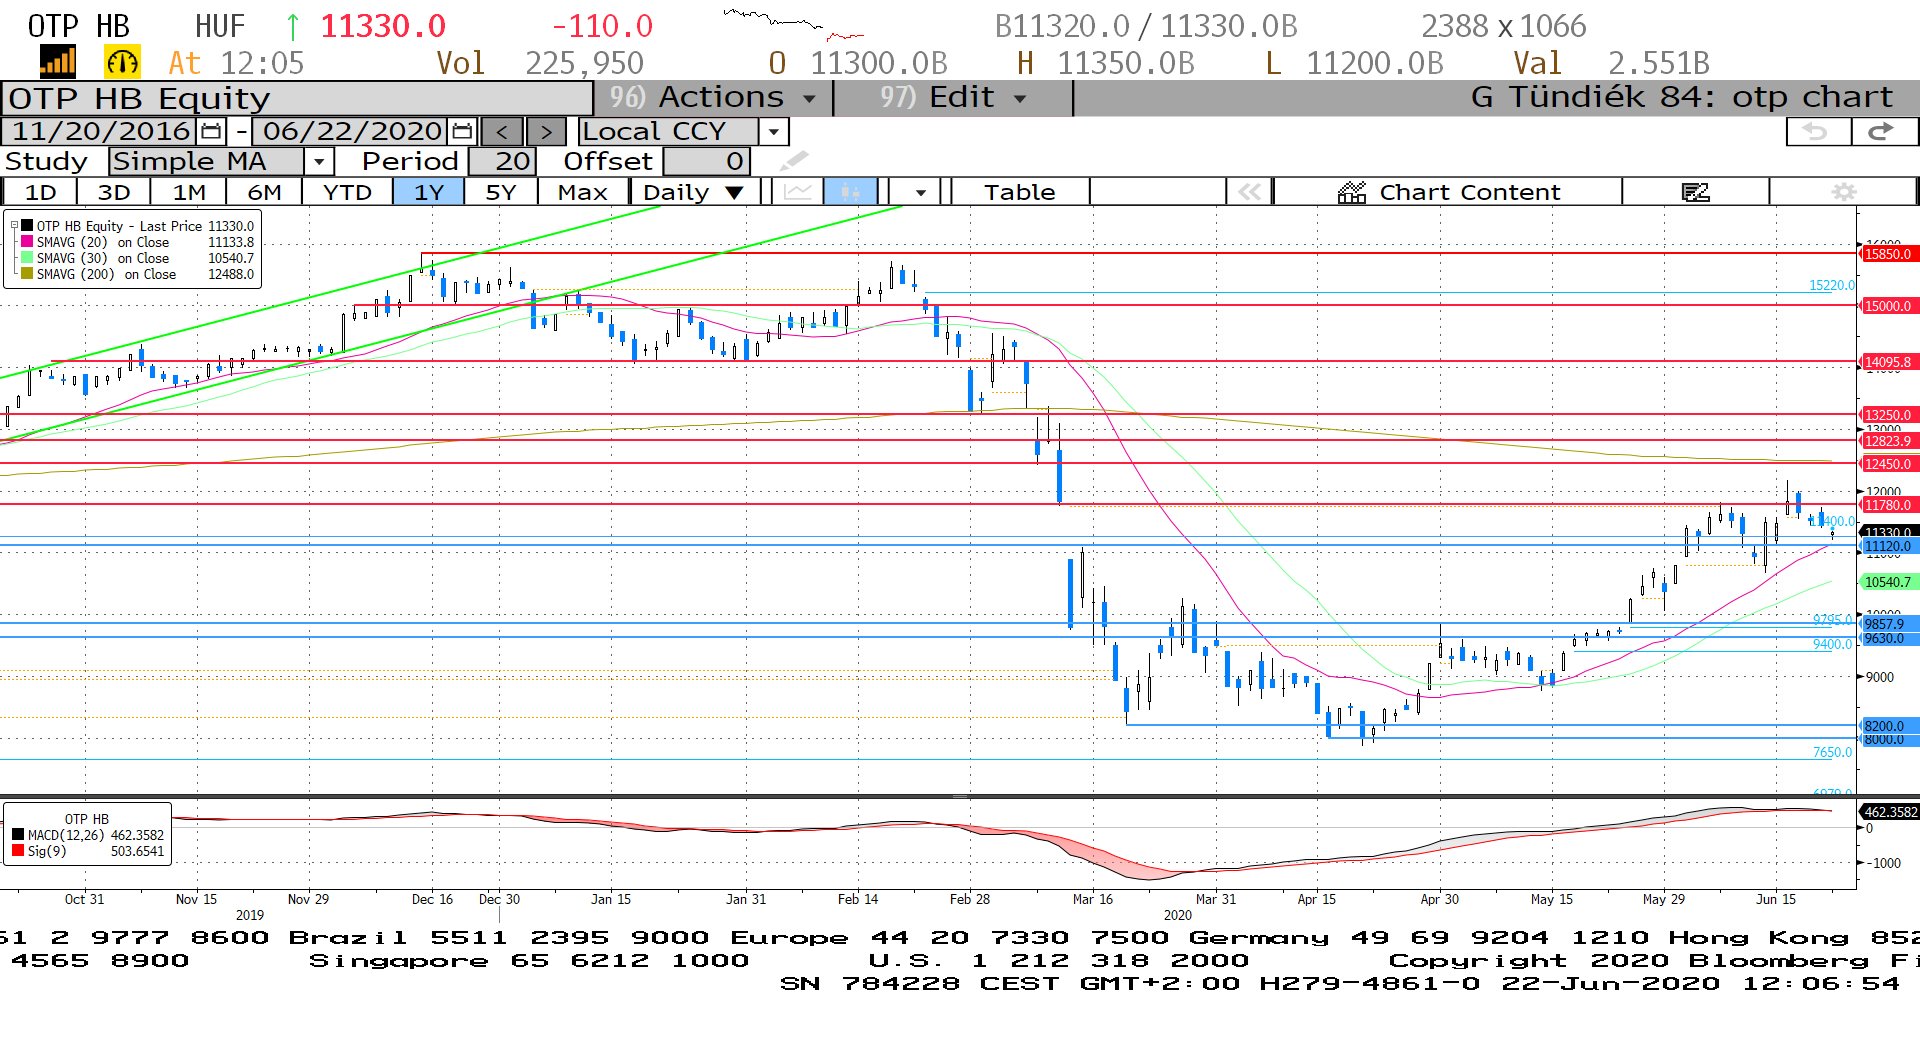Open the end date calendar picker
Screen dimensions: 1920x1039
(x=462, y=131)
